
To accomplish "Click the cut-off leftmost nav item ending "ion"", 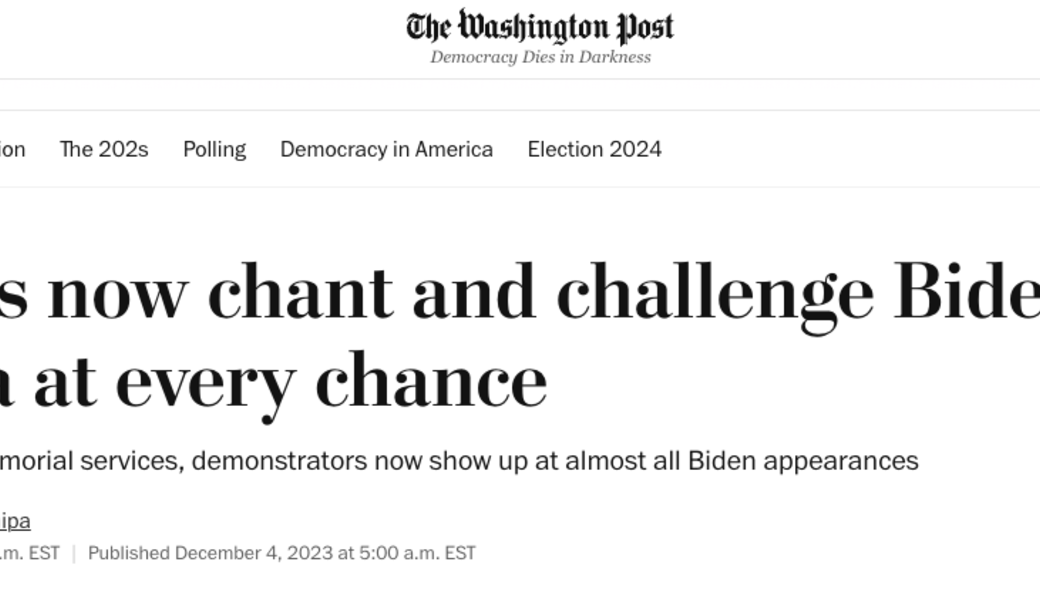I will coord(12,150).
